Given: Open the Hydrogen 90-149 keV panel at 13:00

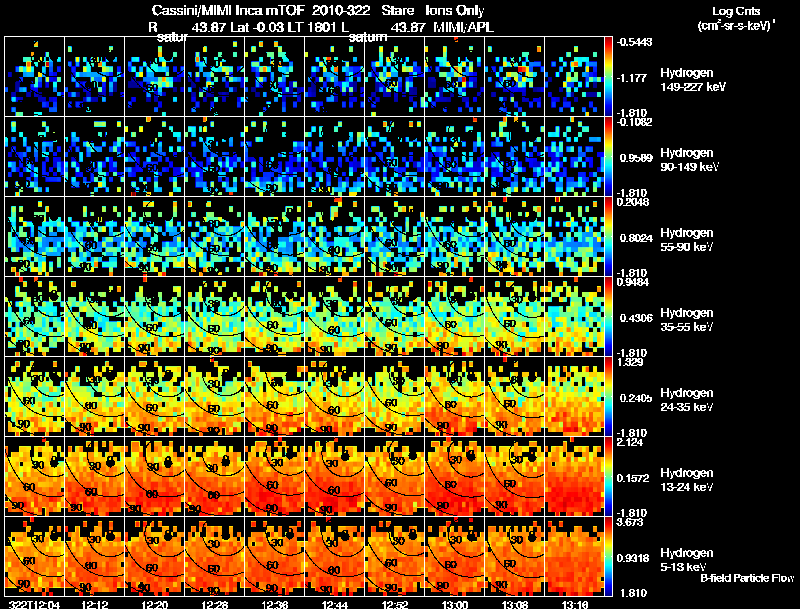Looking at the screenshot, I should [x=455, y=157].
